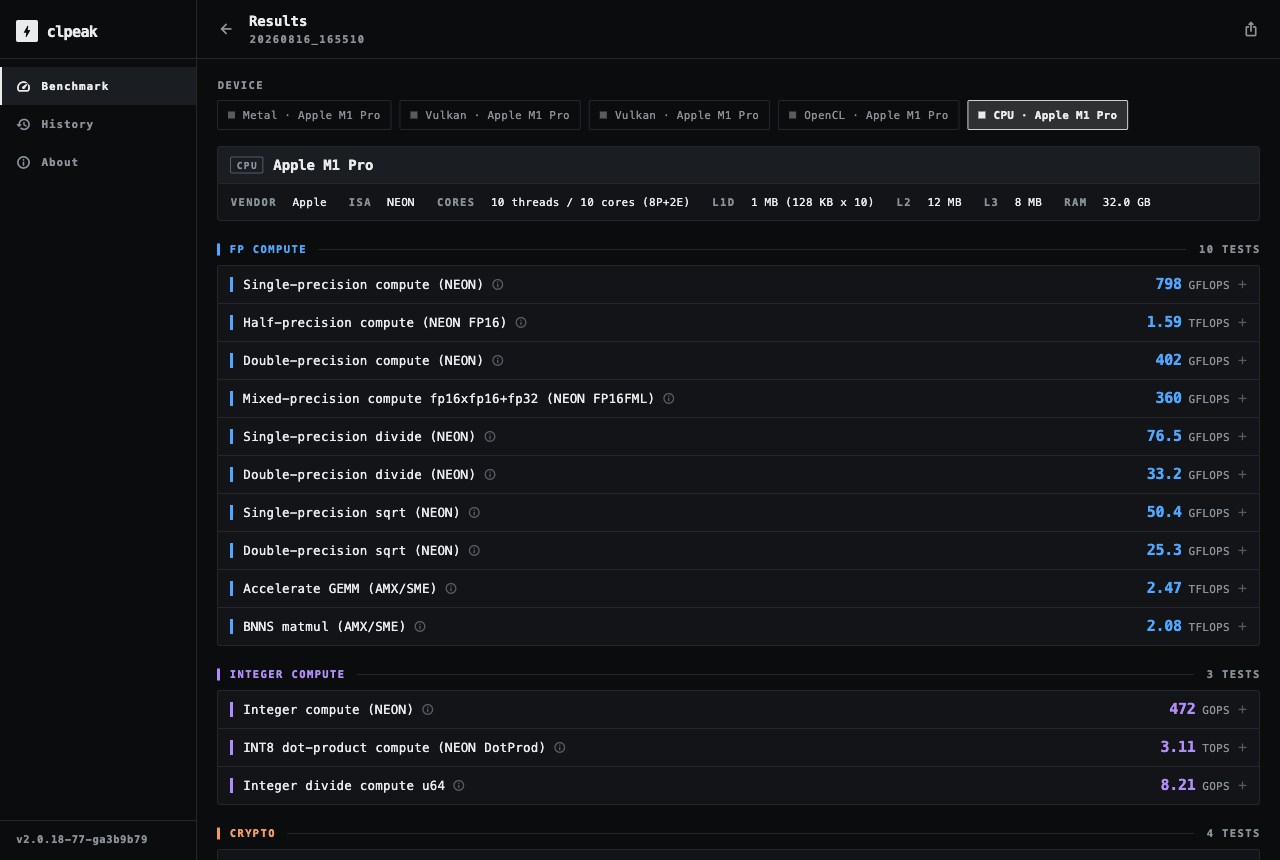Show info for Integer divide compute u64

pyautogui.click(x=459, y=786)
